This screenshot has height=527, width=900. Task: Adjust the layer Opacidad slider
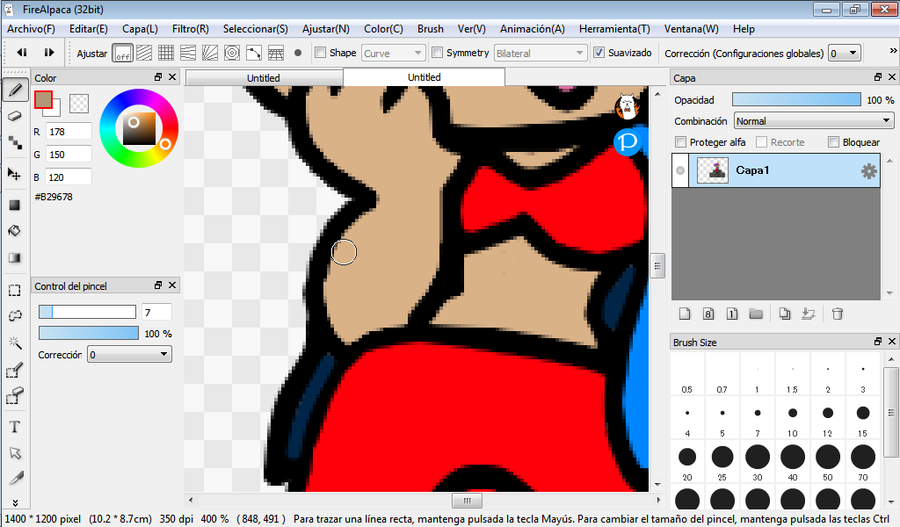796,100
